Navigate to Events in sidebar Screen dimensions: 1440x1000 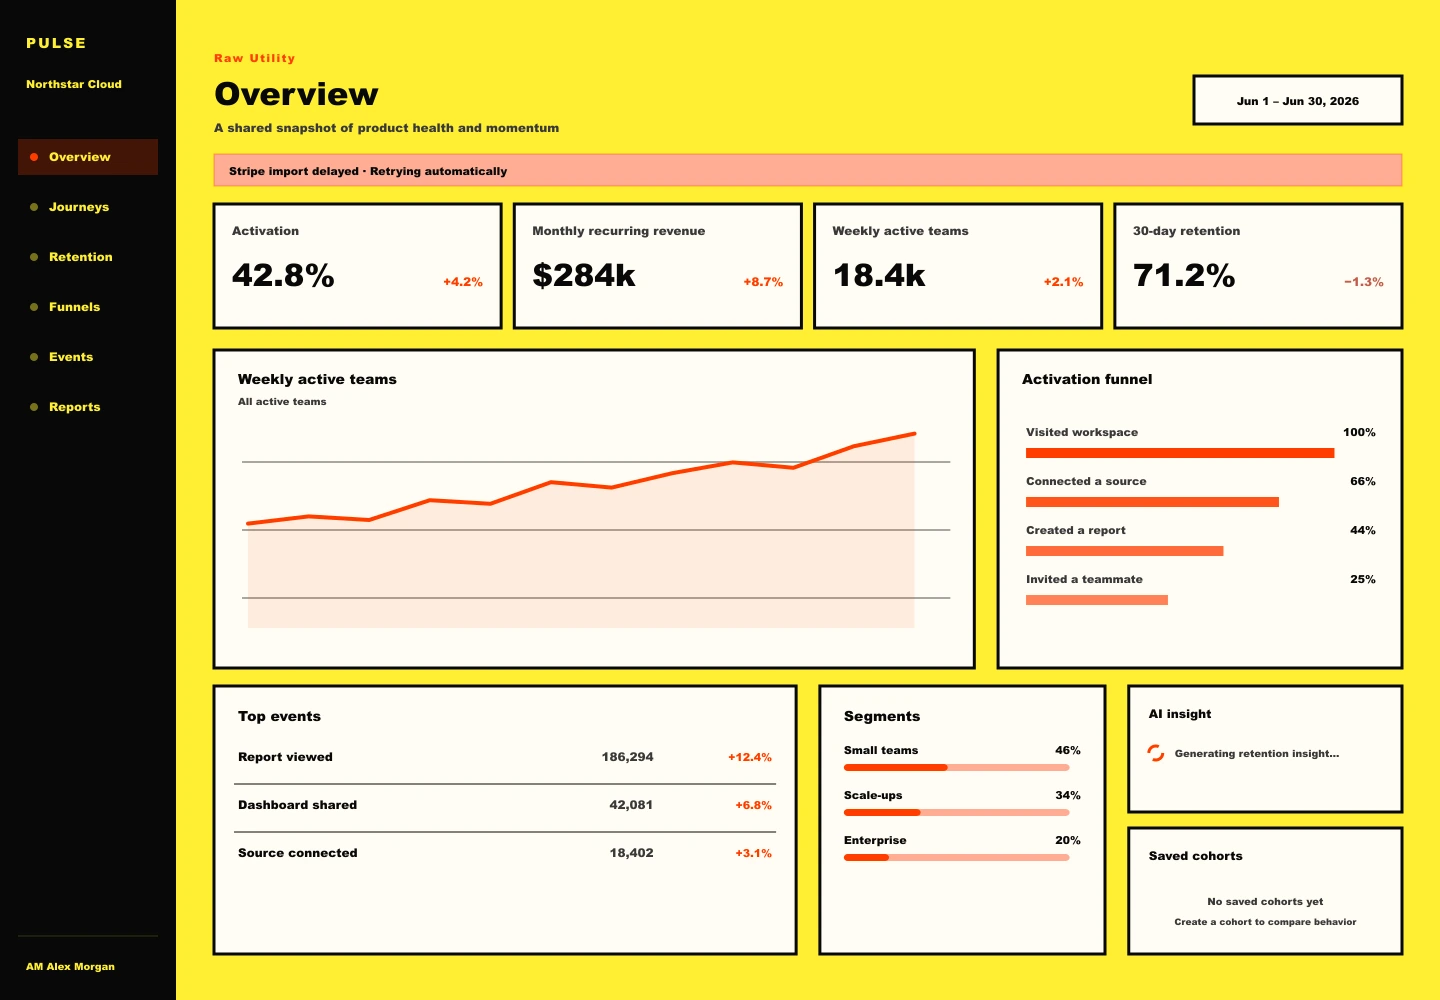[88, 357]
